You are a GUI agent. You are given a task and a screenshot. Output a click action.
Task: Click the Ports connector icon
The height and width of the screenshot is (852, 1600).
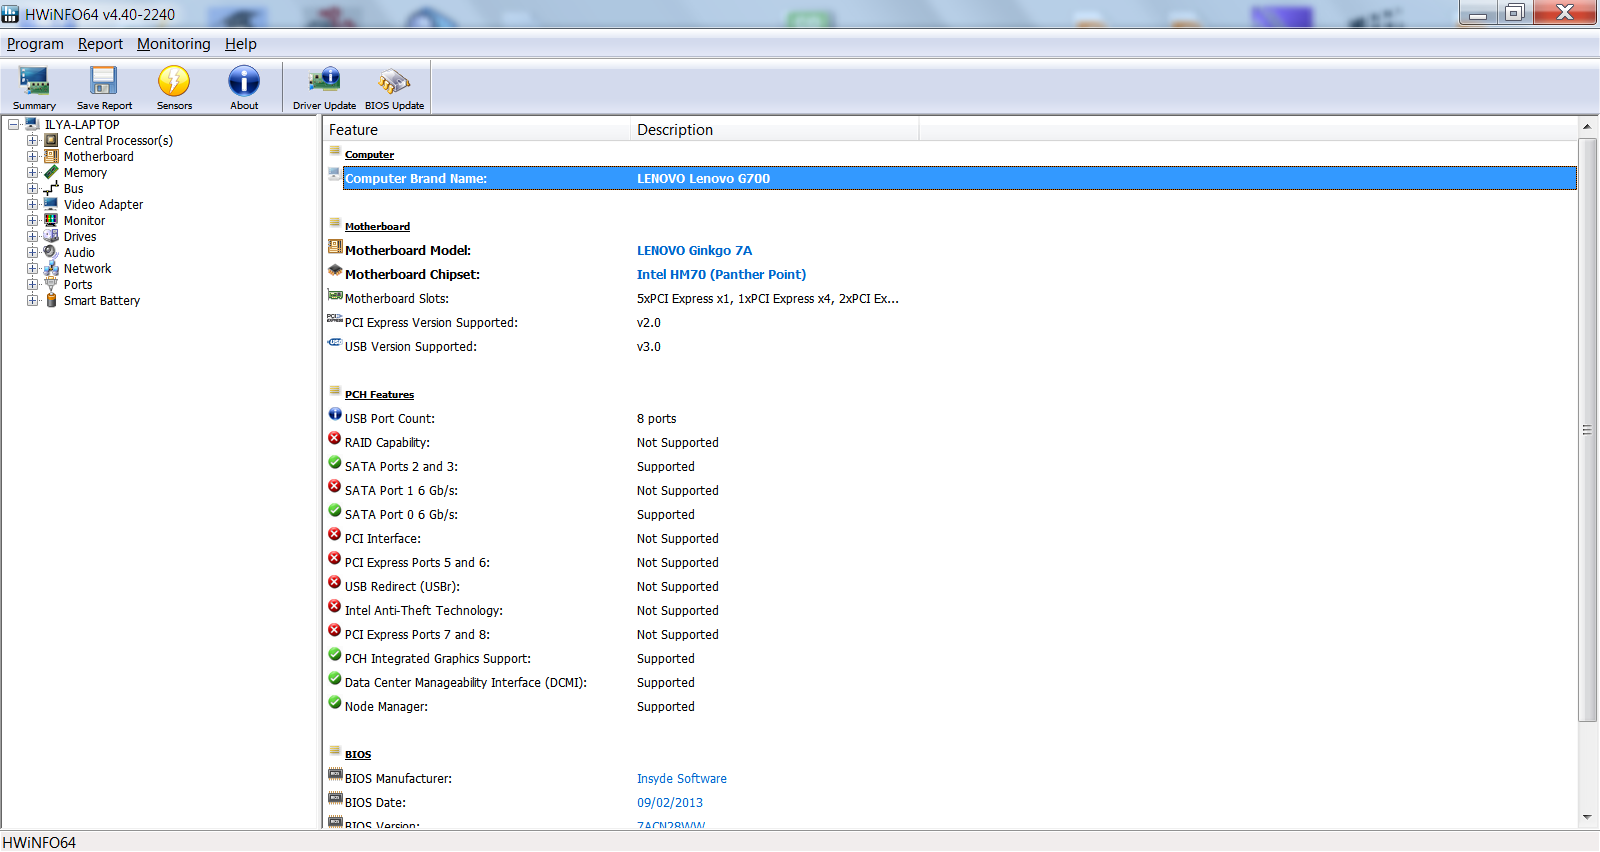[51, 285]
